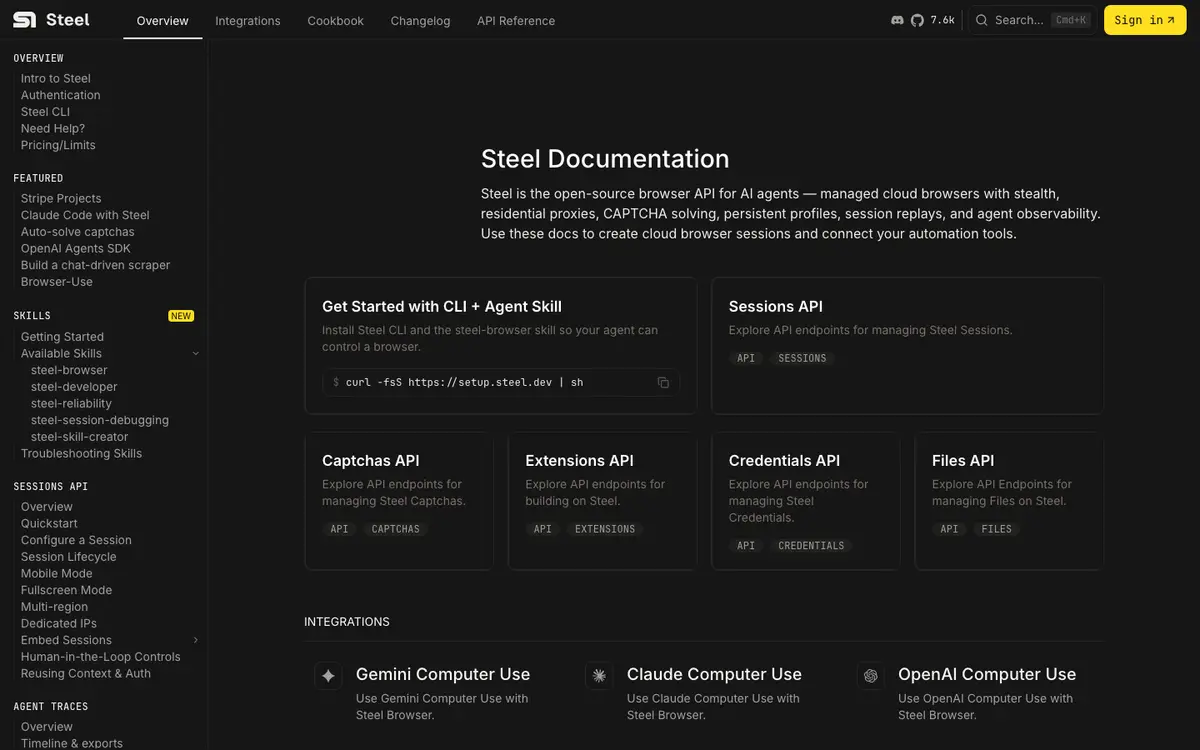This screenshot has width=1200, height=750.
Task: Open the Captchas API card
Action: point(399,501)
